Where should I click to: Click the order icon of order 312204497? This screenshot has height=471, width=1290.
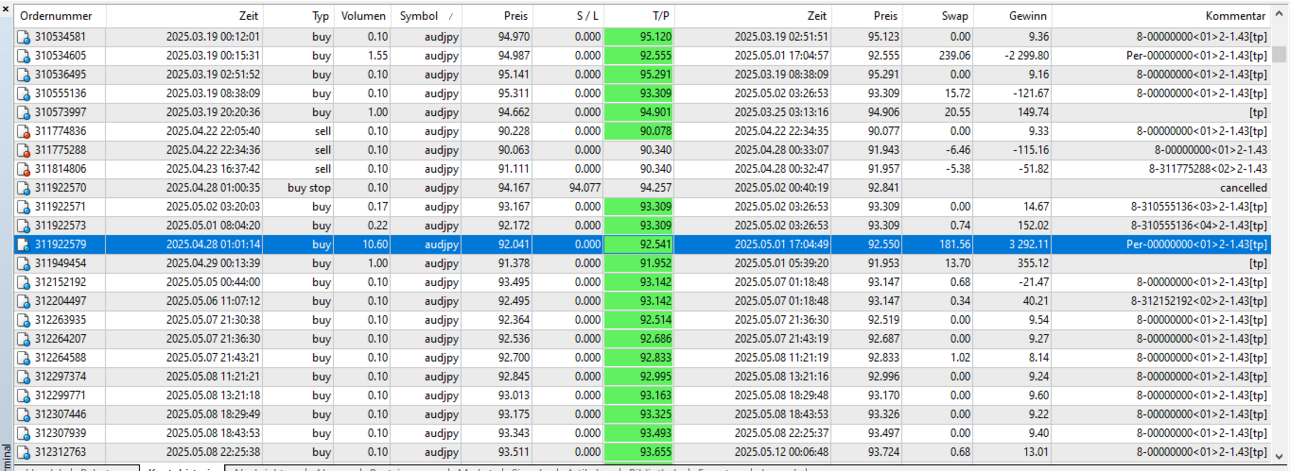click(x=24, y=300)
